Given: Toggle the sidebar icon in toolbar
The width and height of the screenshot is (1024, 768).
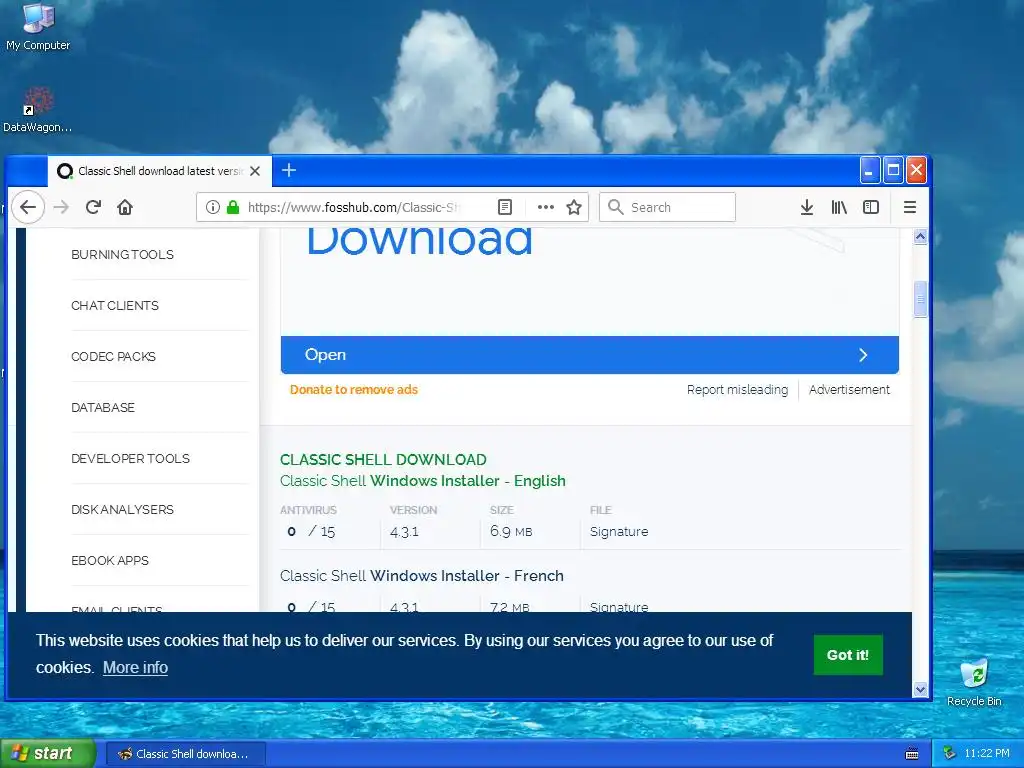Looking at the screenshot, I should pyautogui.click(x=871, y=207).
